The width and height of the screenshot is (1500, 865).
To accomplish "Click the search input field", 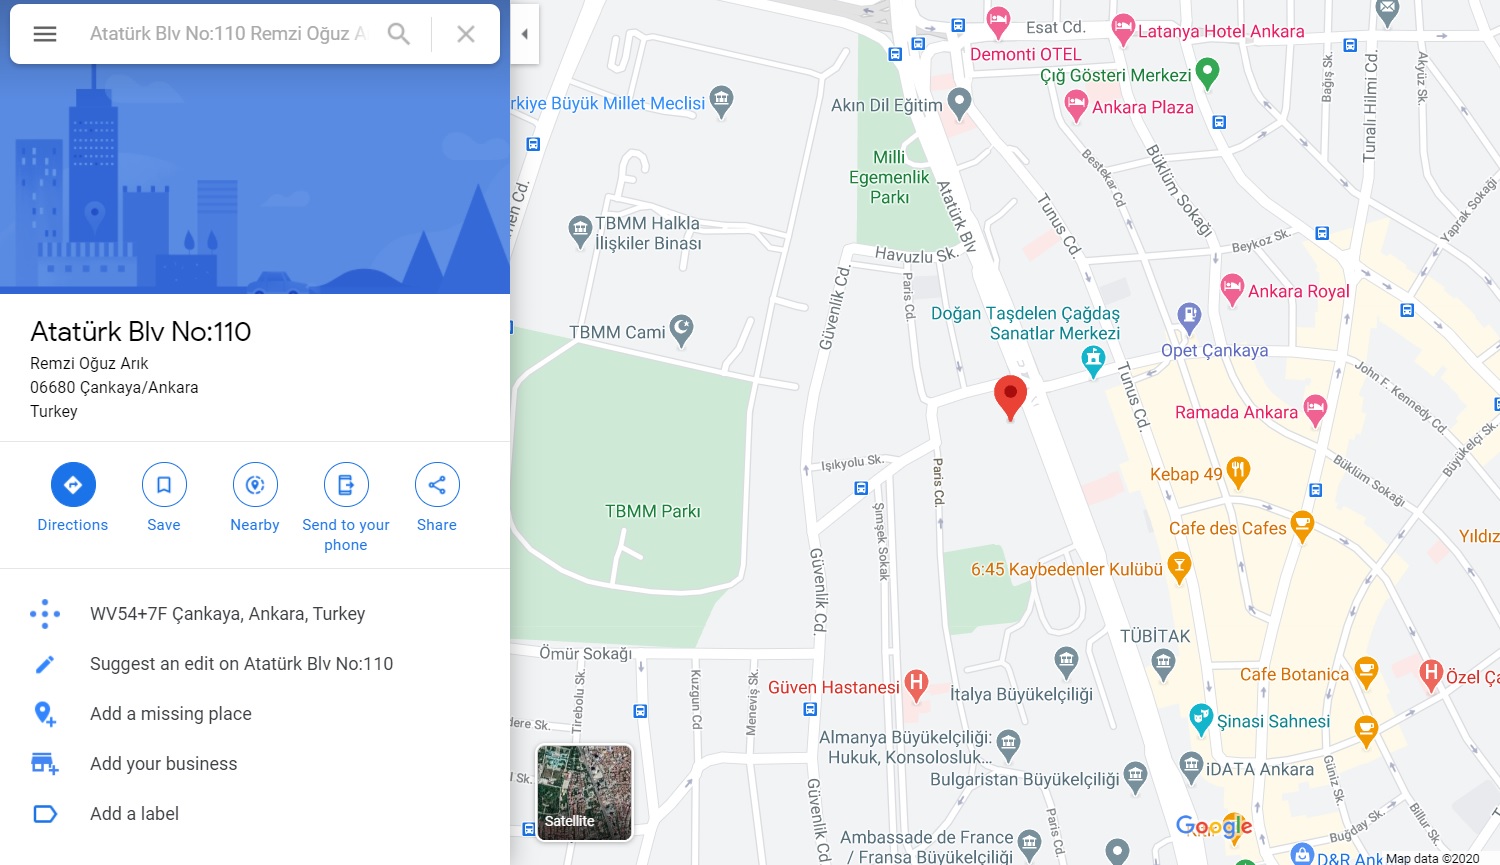I will [x=228, y=34].
